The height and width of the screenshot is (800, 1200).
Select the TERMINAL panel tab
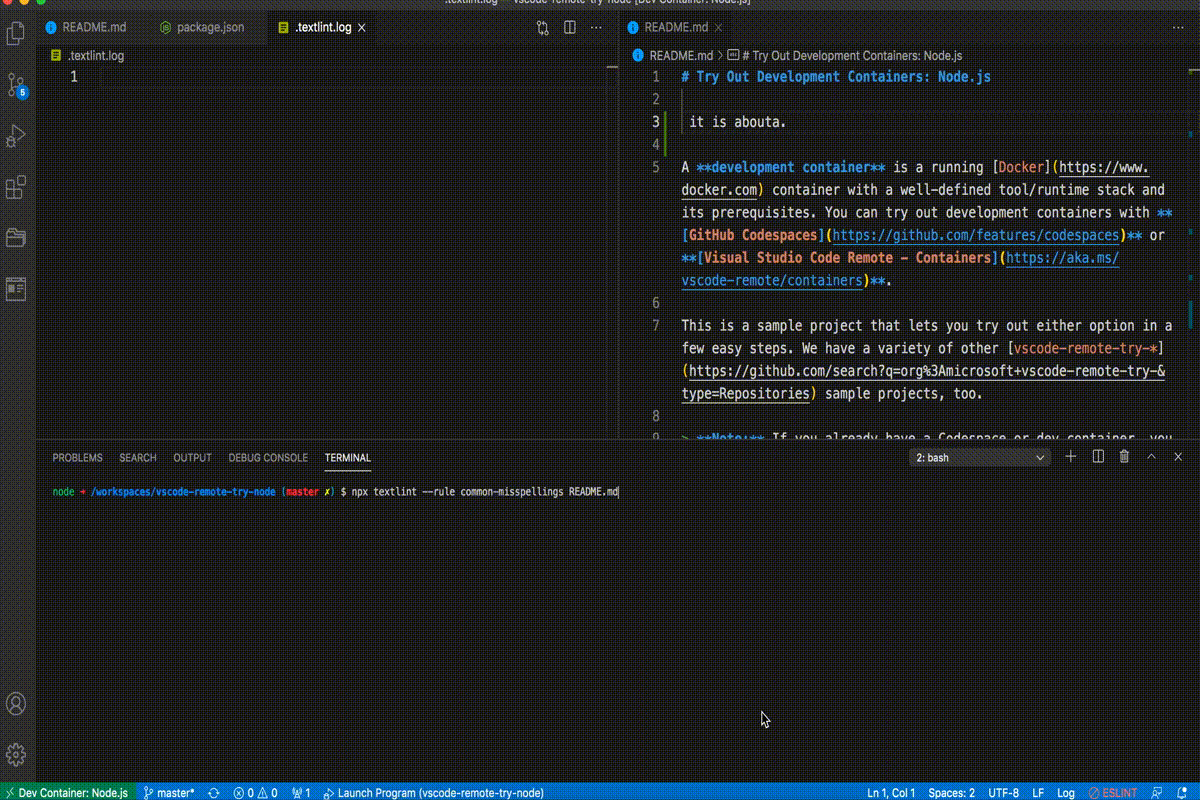348,458
